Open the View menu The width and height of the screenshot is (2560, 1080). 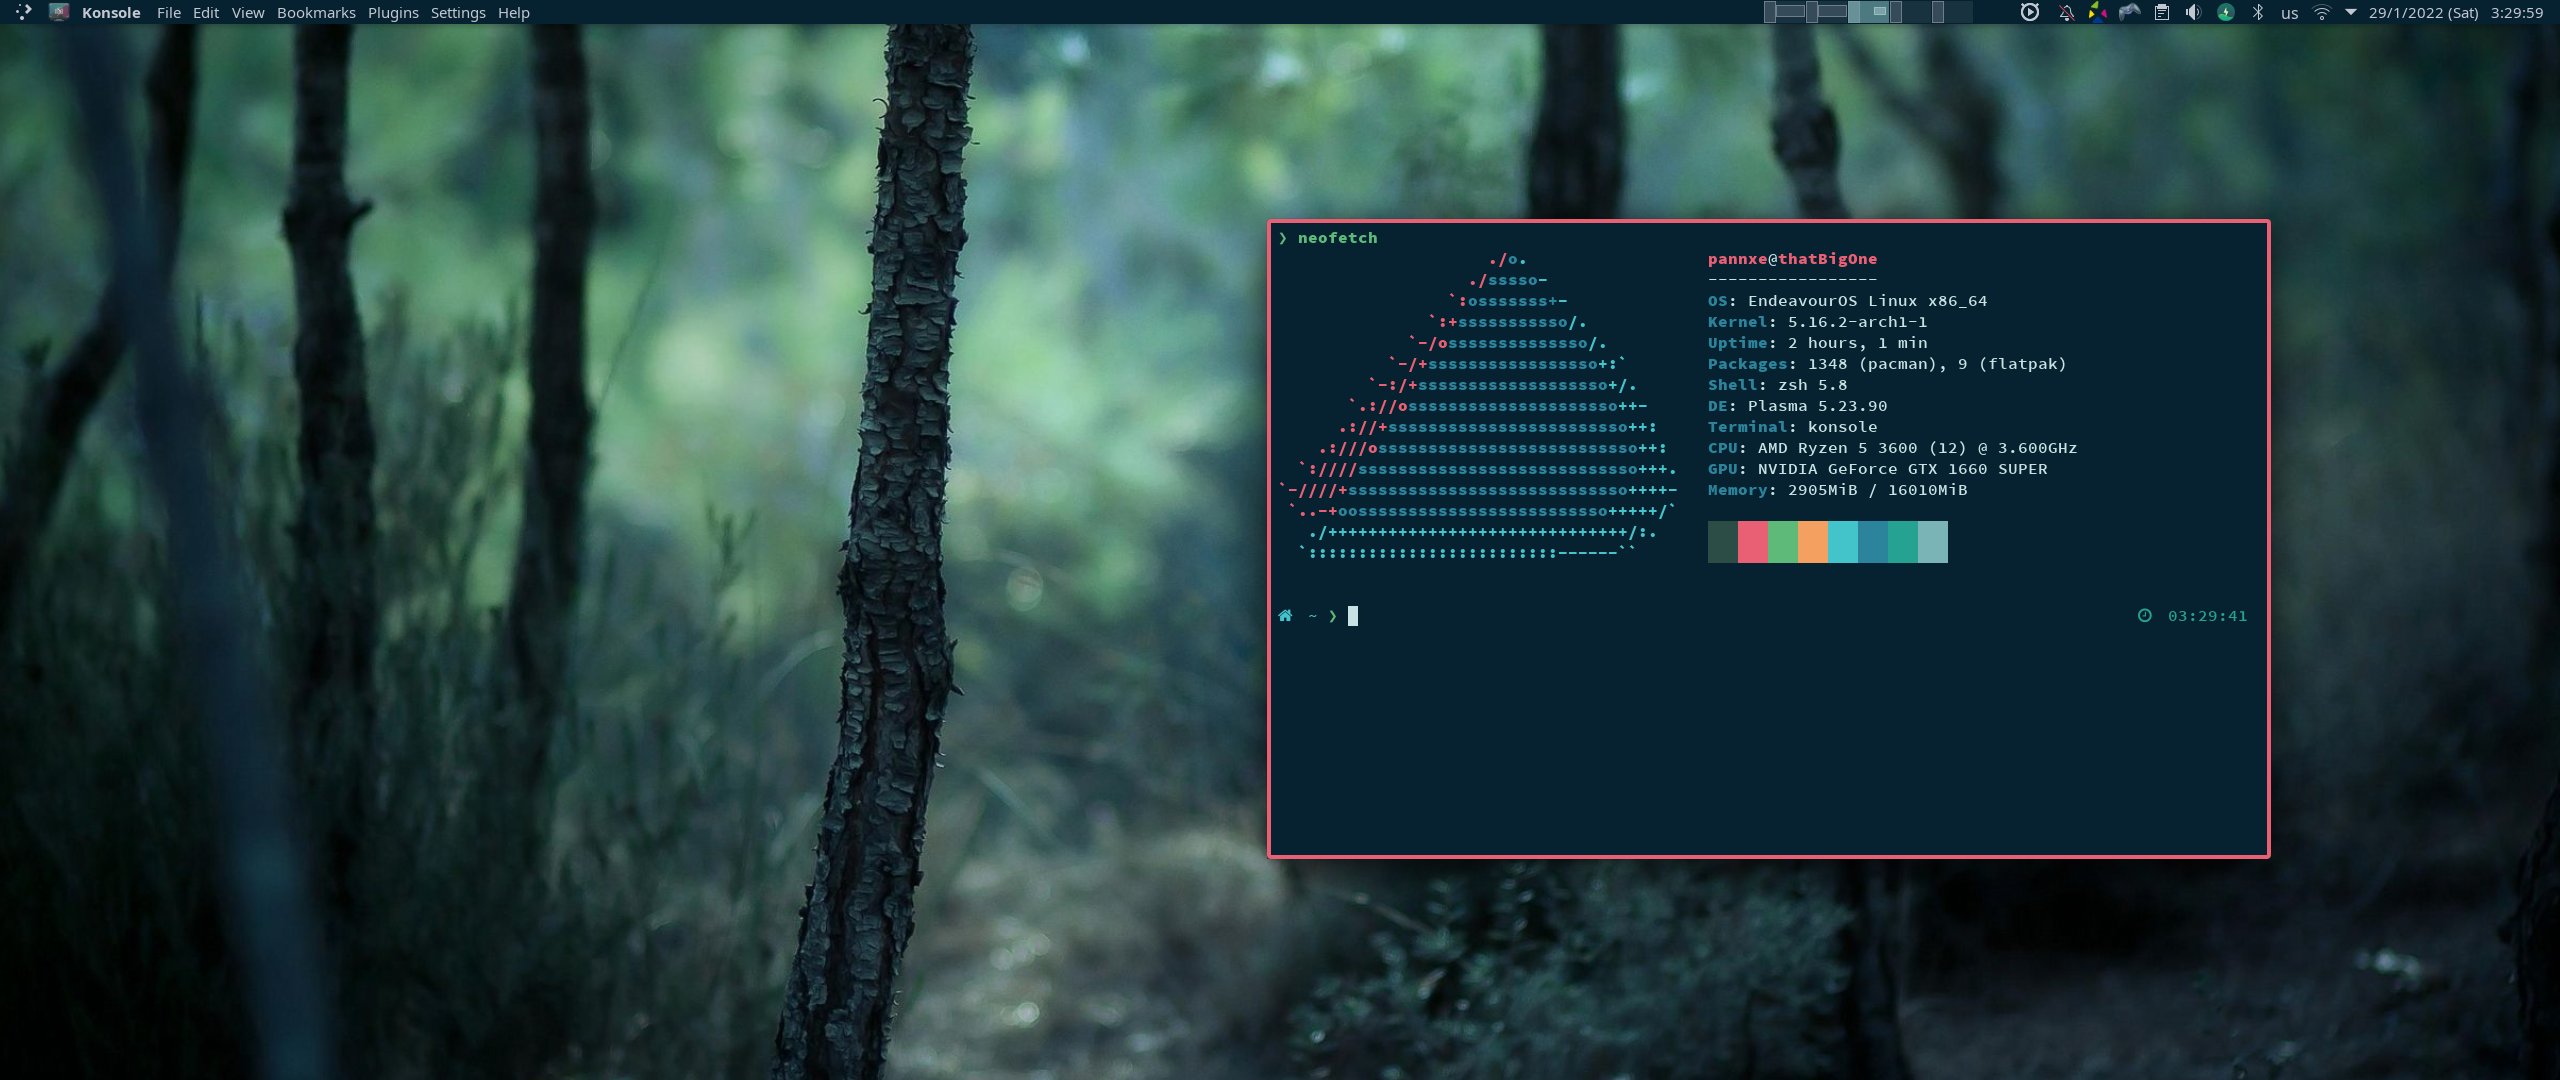pyautogui.click(x=248, y=13)
